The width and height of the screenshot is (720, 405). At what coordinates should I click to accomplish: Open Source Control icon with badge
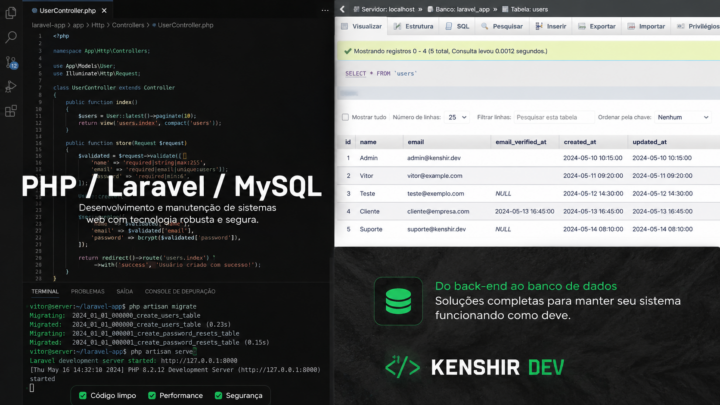point(11,62)
